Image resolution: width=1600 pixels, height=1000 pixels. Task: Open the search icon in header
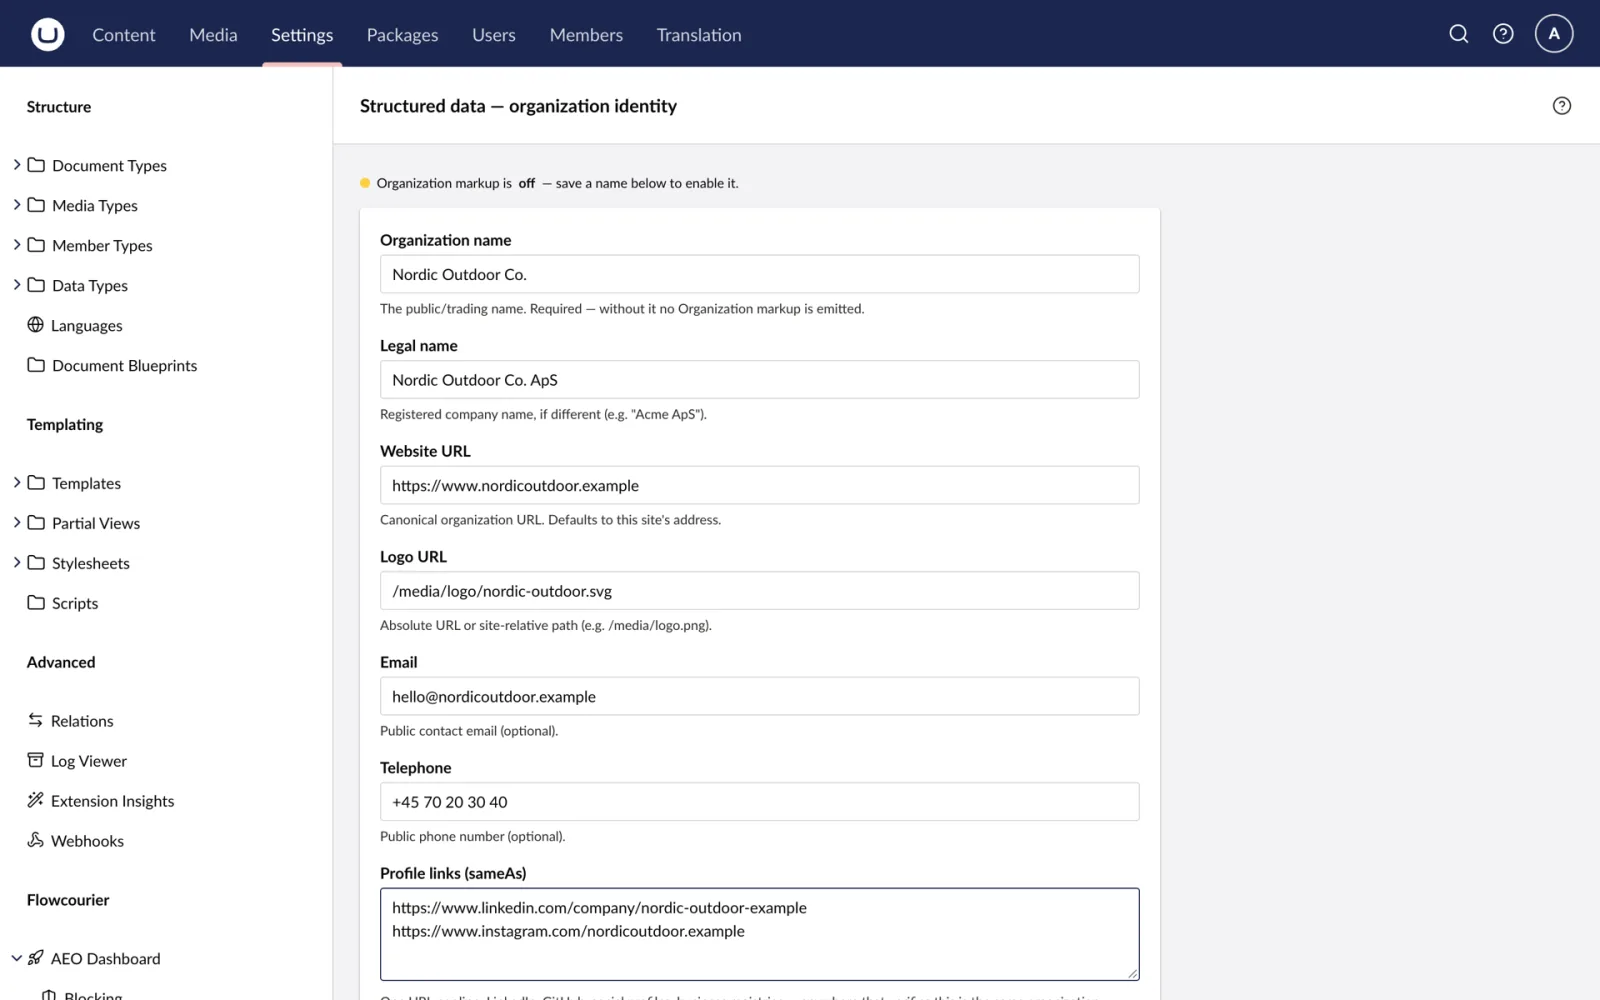tap(1459, 34)
